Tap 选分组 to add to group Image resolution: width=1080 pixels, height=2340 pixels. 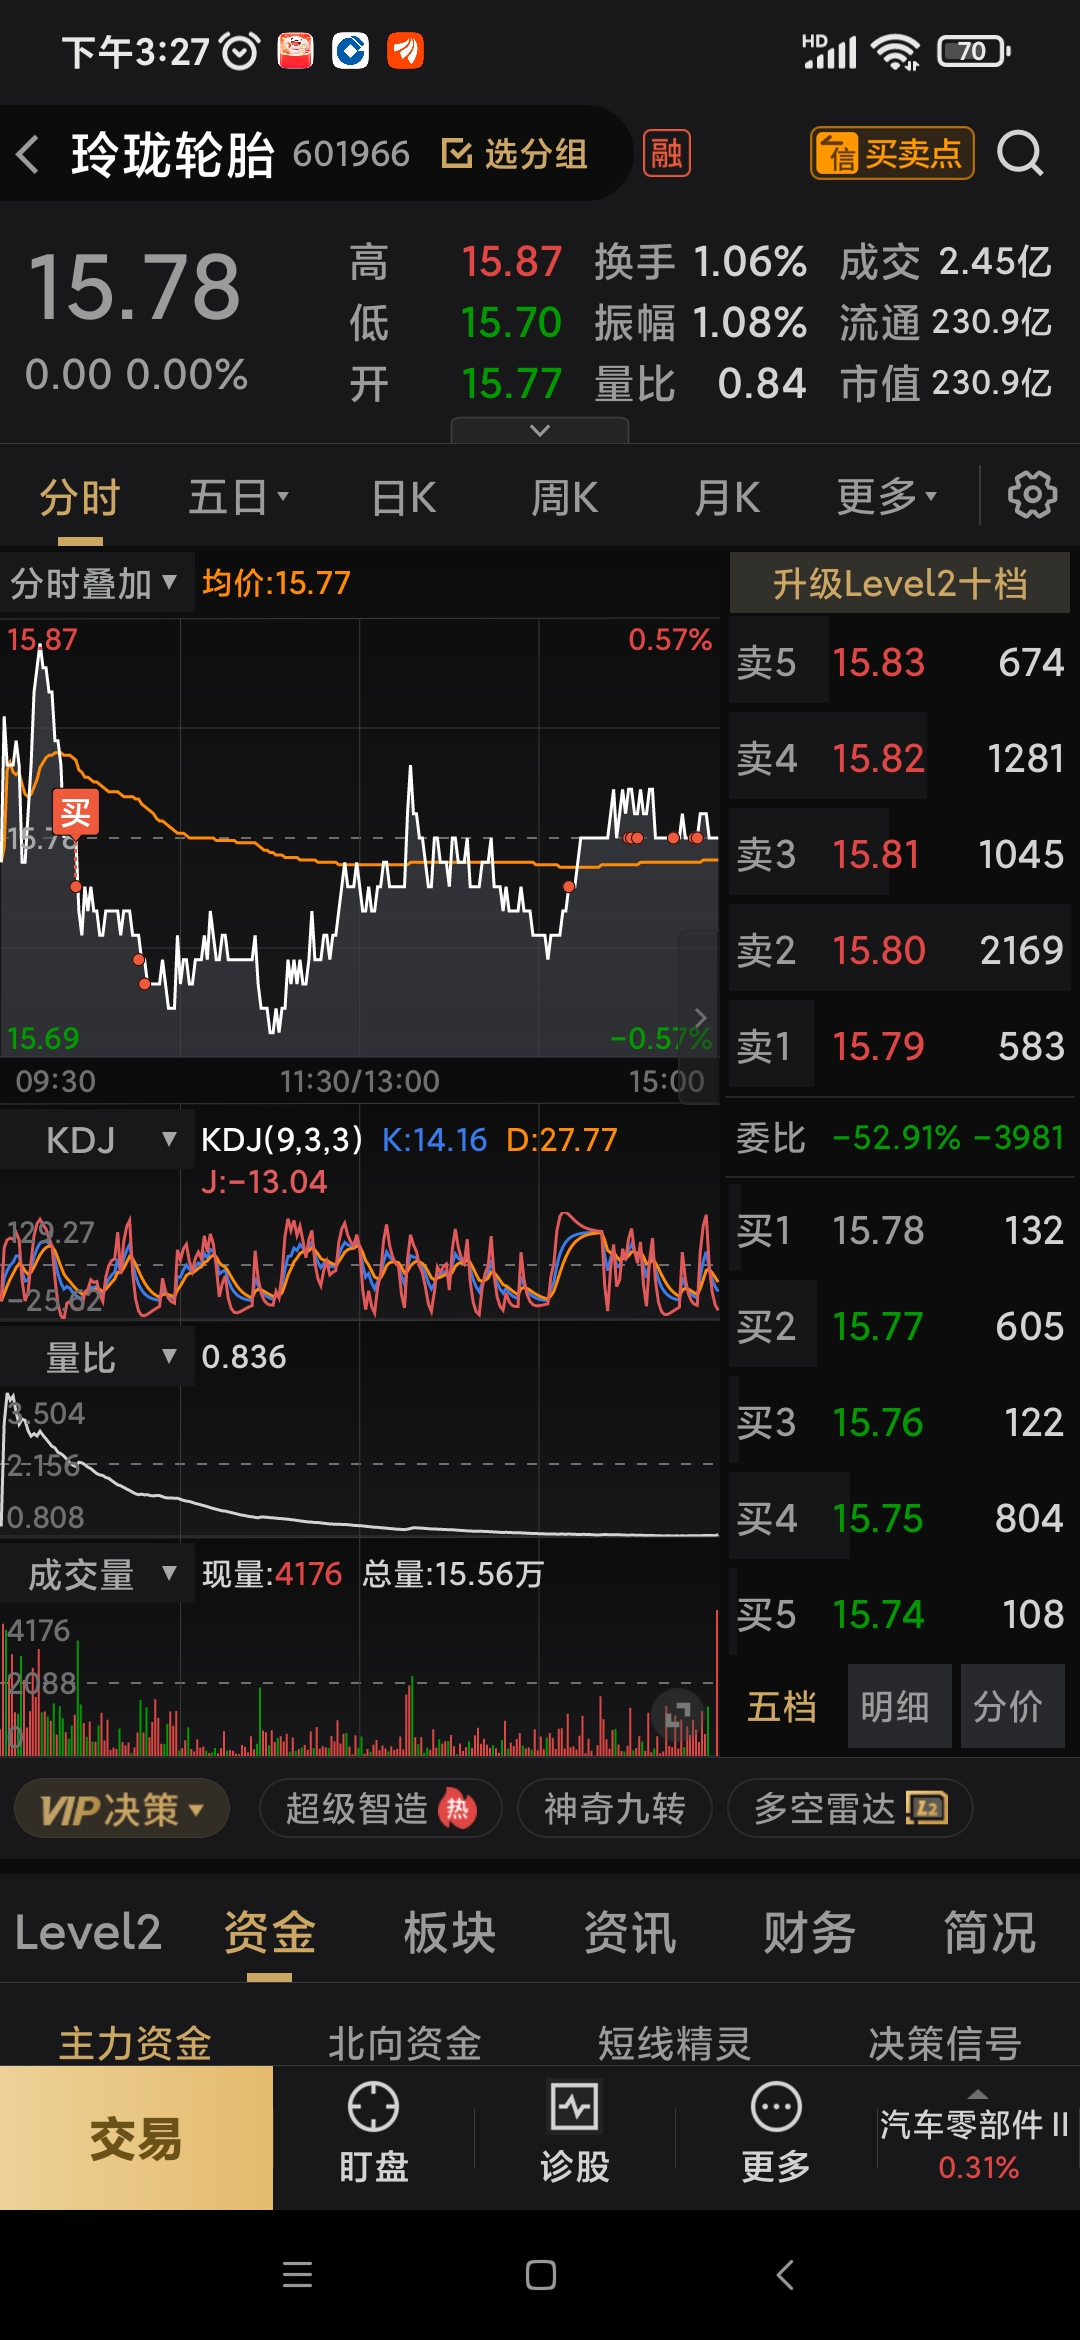click(x=514, y=154)
